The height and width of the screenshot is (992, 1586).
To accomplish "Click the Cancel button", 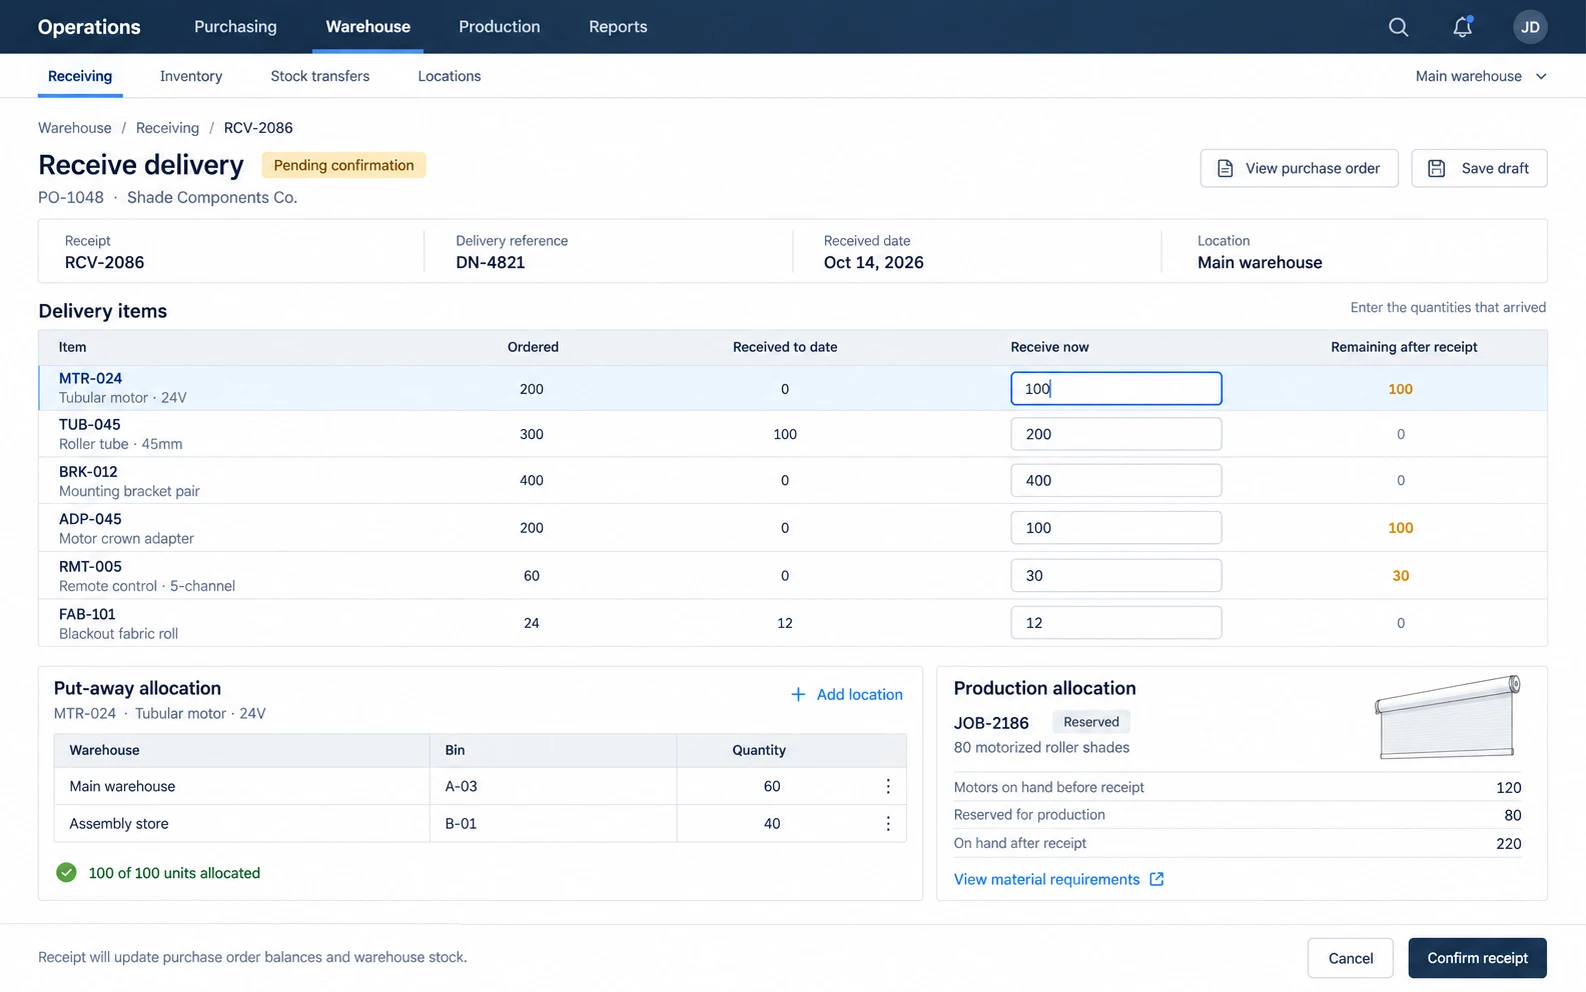I will [1350, 958].
